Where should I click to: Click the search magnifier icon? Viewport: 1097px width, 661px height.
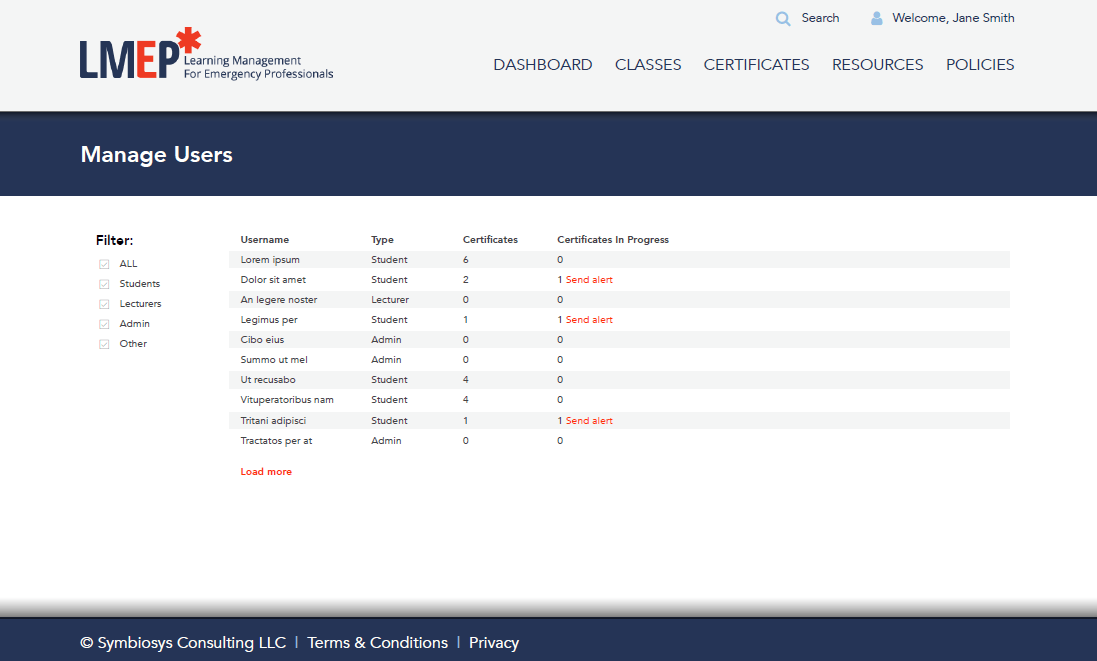coord(783,19)
